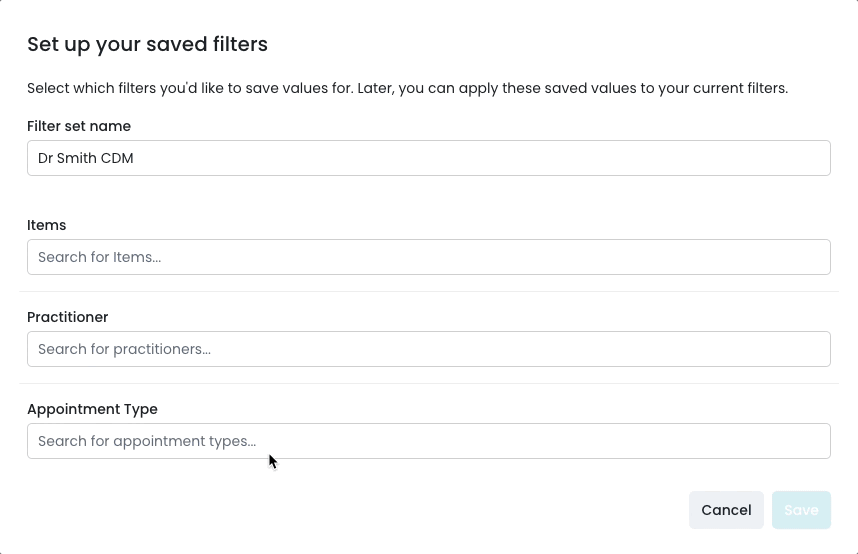Click the 'Items' field label
Viewport: 858px width, 554px height.
[x=47, y=225]
